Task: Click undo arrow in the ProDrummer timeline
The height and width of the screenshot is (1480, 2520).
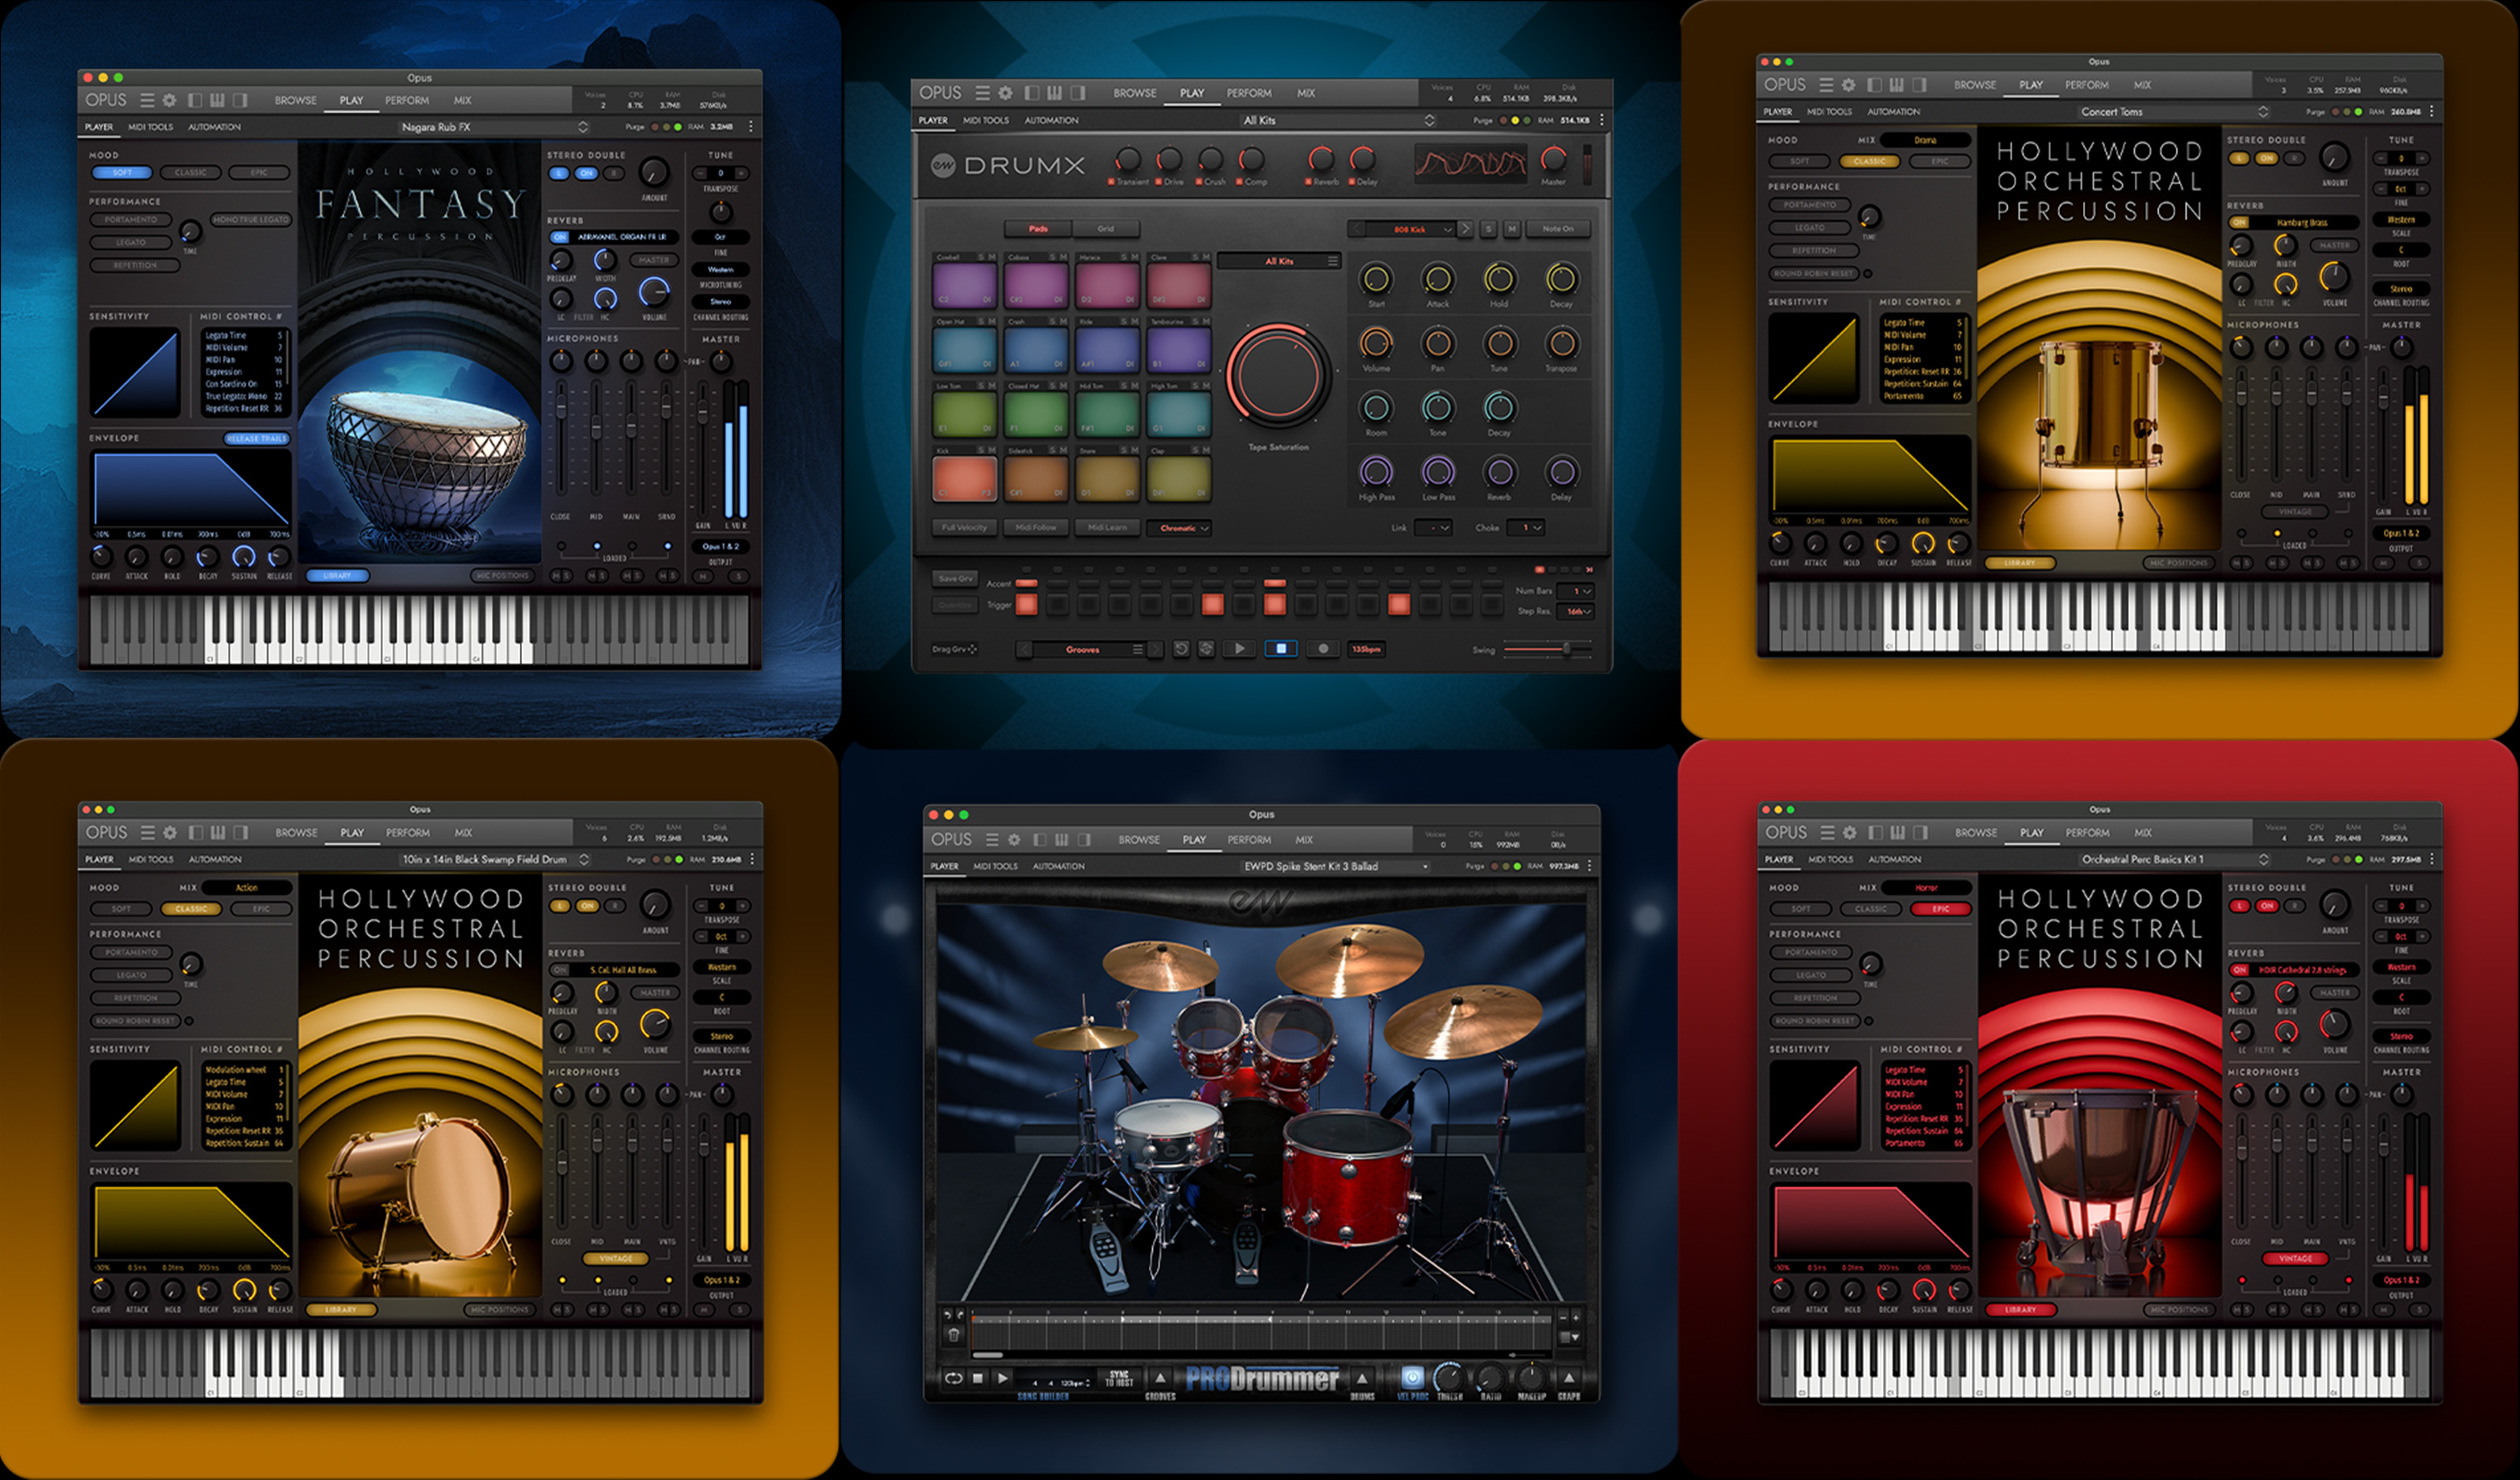Action: pos(949,1315)
